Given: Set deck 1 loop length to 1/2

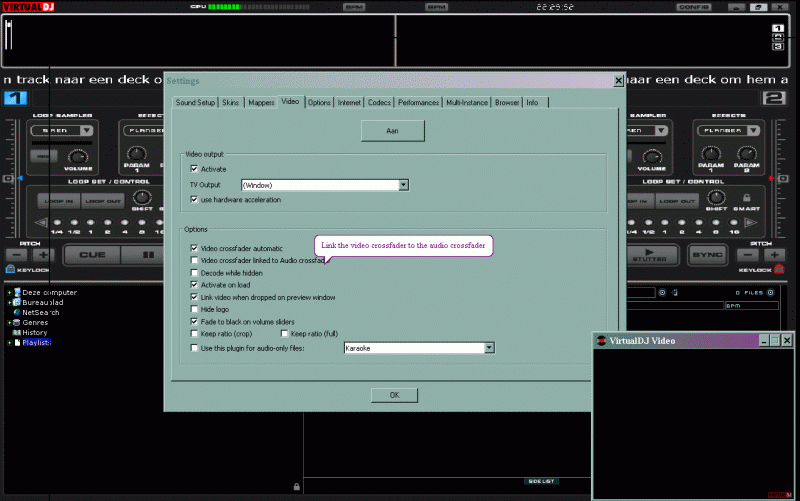Looking at the screenshot, I should (x=74, y=222).
